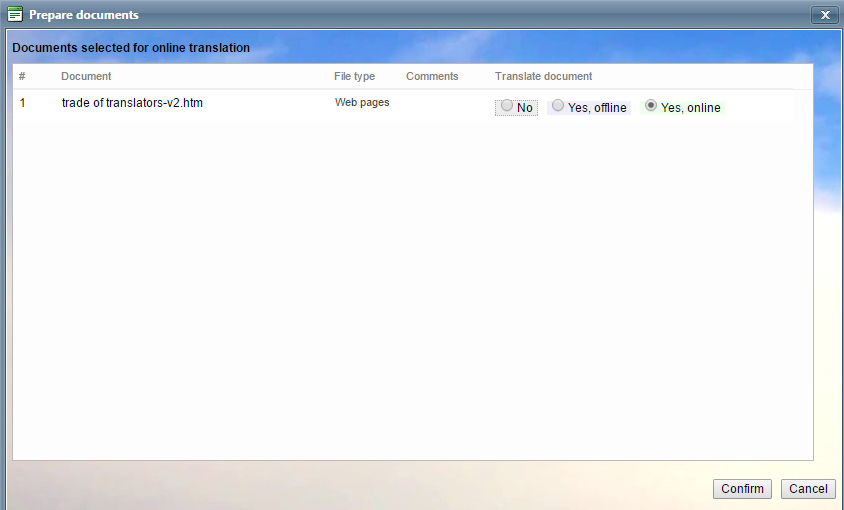This screenshot has height=510, width=844.
Task: Click the Documents selected for online translation heading
Action: 131,47
